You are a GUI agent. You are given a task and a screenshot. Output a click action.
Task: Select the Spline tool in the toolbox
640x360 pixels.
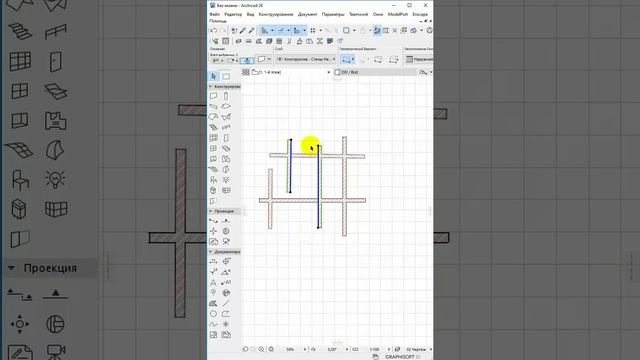[x=213, y=324]
